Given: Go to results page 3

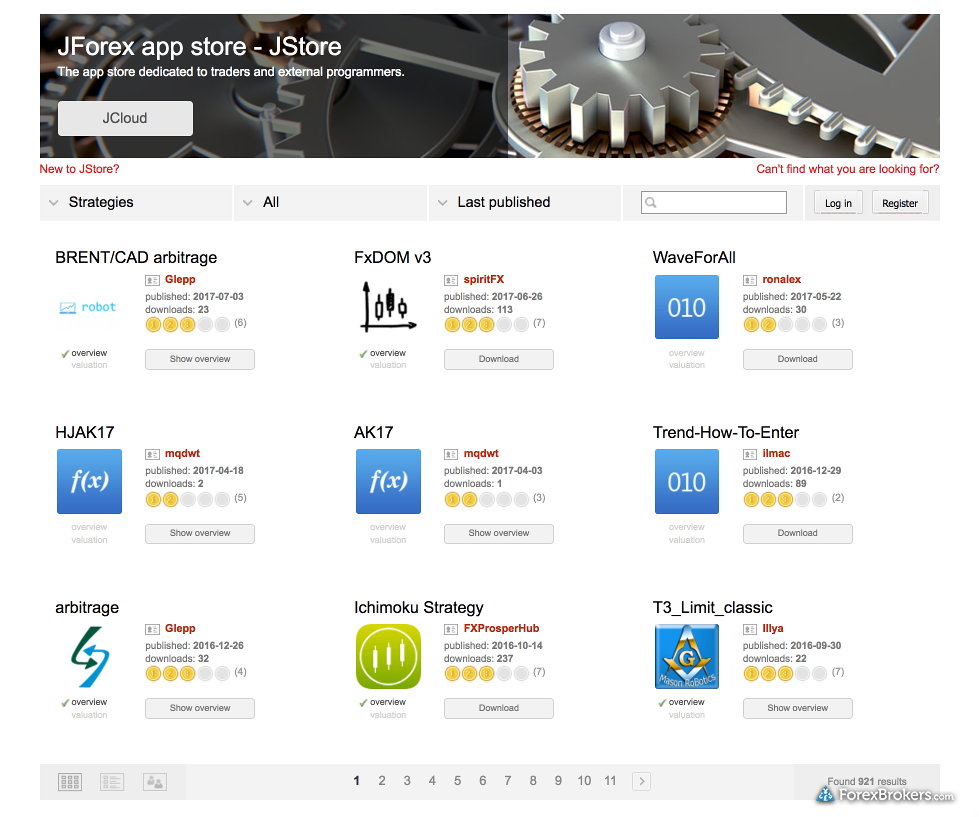Looking at the screenshot, I should [407, 781].
